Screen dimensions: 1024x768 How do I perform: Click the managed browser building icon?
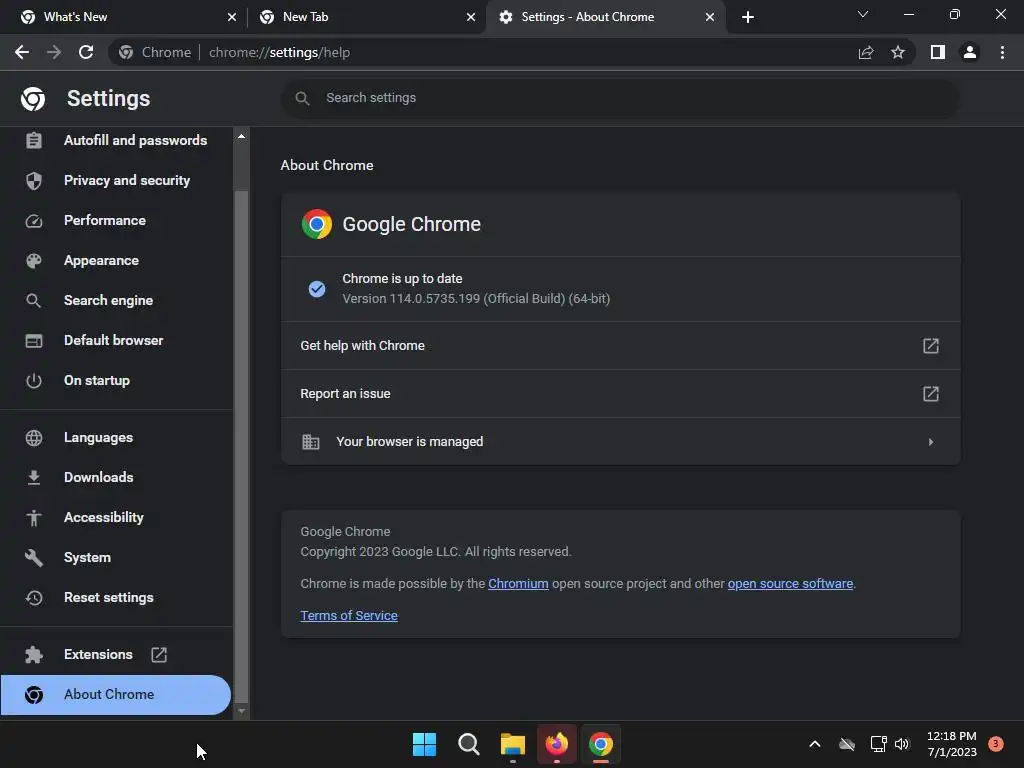(x=311, y=442)
